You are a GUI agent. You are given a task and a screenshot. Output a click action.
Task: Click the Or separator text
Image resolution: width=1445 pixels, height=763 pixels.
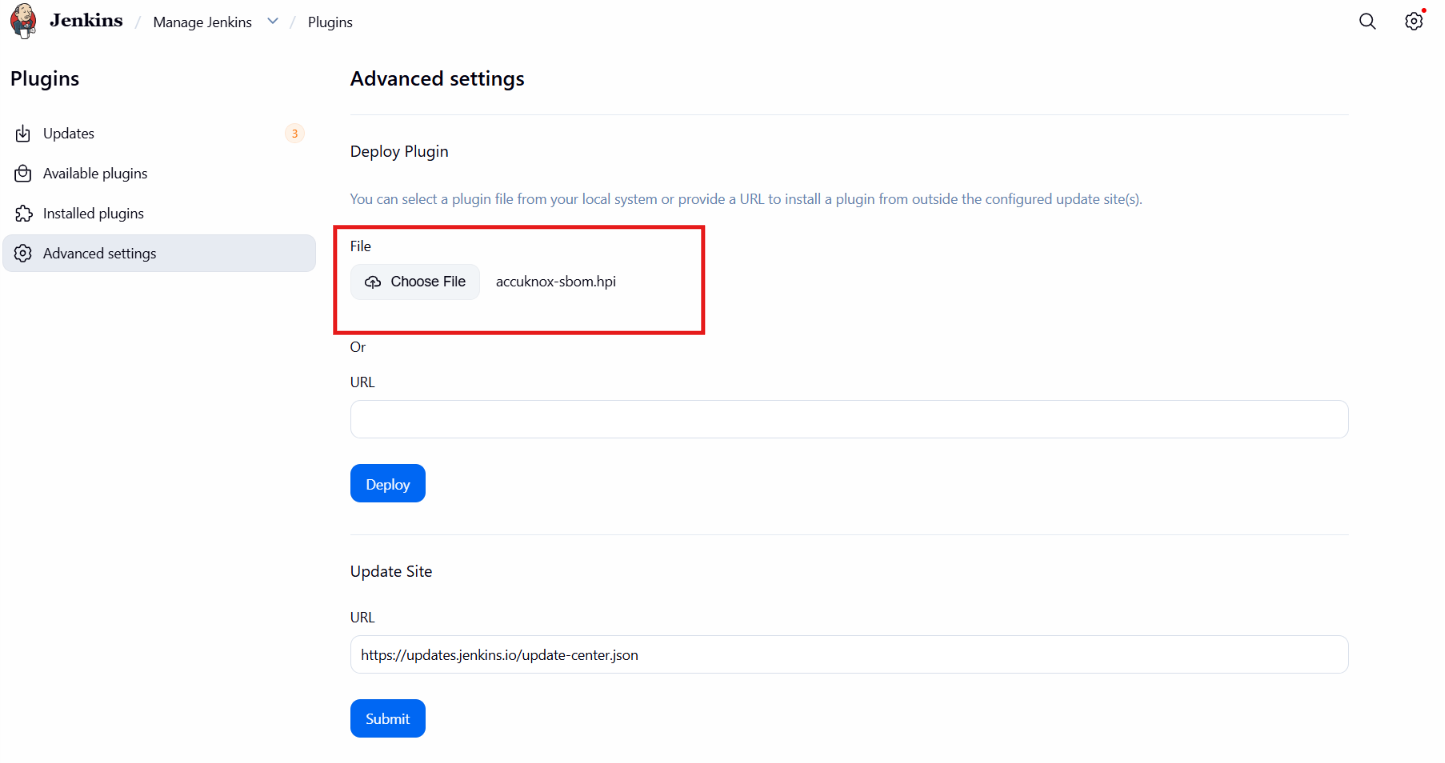tap(358, 347)
